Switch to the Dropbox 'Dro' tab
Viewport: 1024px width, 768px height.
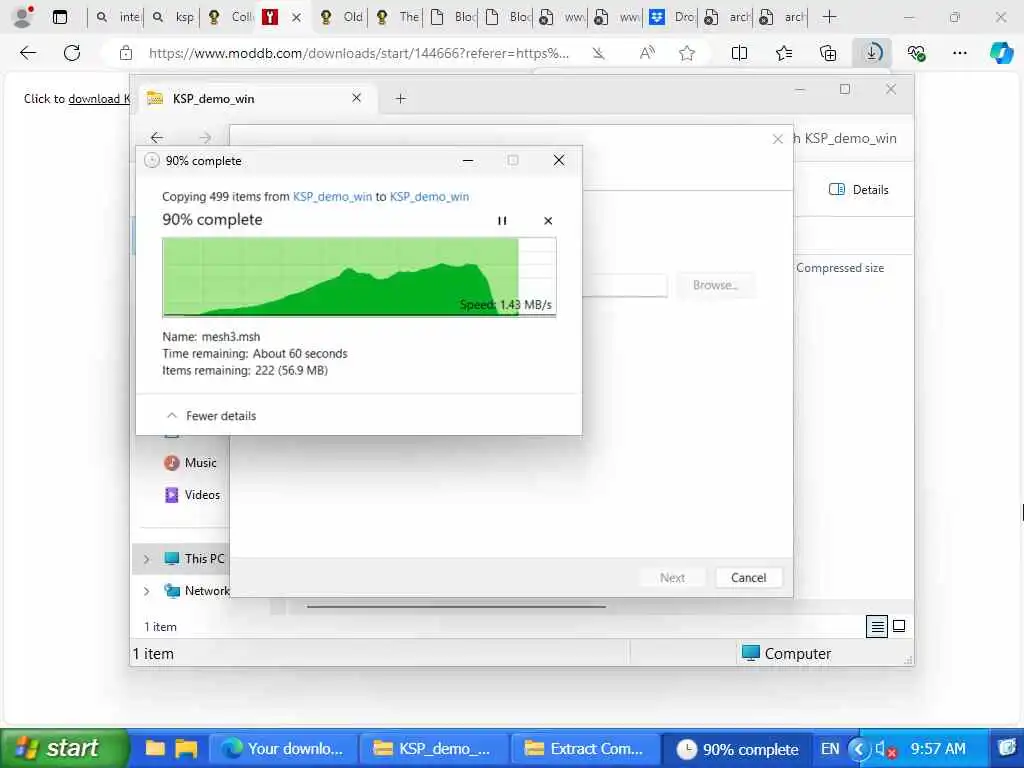pos(673,17)
